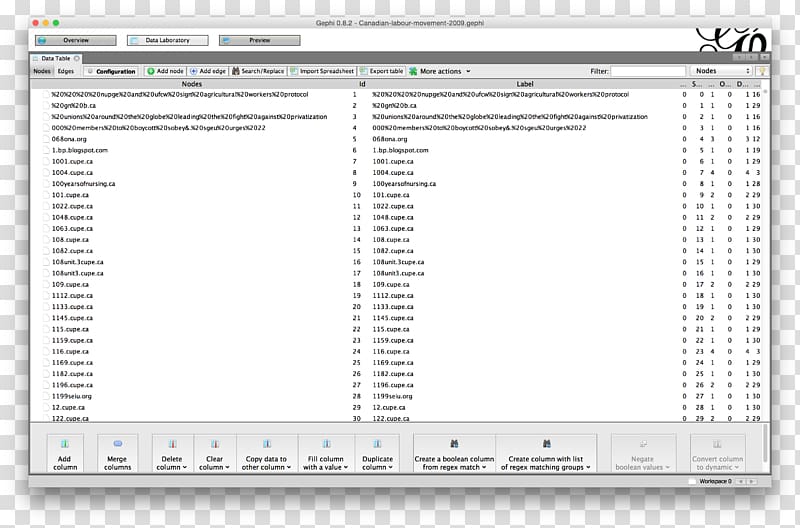800x528 pixels.
Task: Click the Add node button
Action: click(x=165, y=71)
